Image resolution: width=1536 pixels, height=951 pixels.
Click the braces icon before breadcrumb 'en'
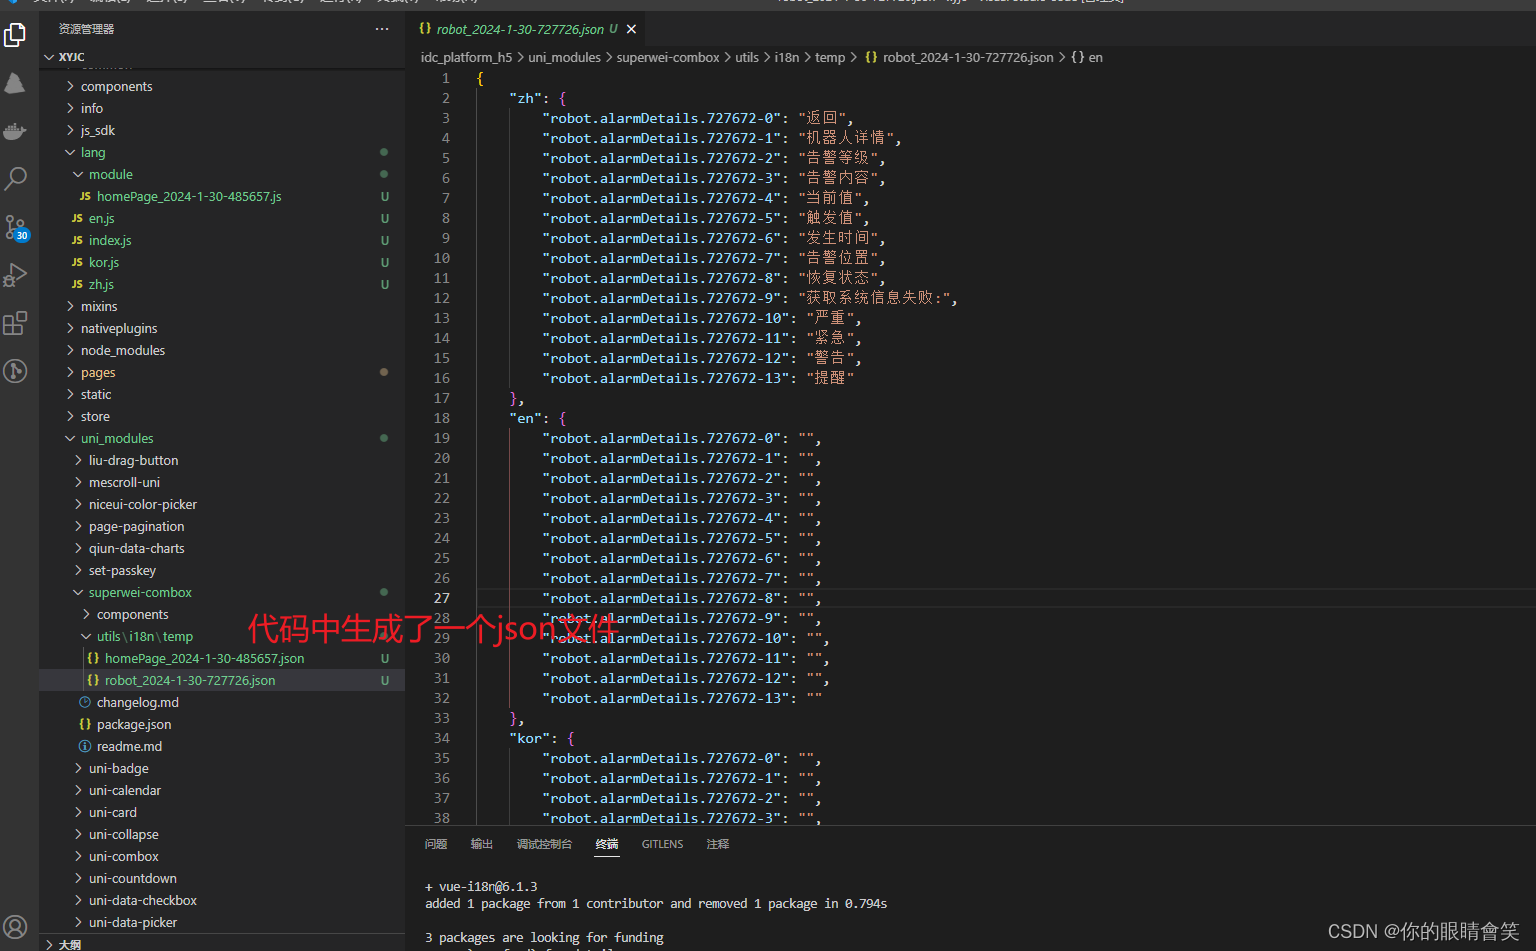click(1077, 57)
